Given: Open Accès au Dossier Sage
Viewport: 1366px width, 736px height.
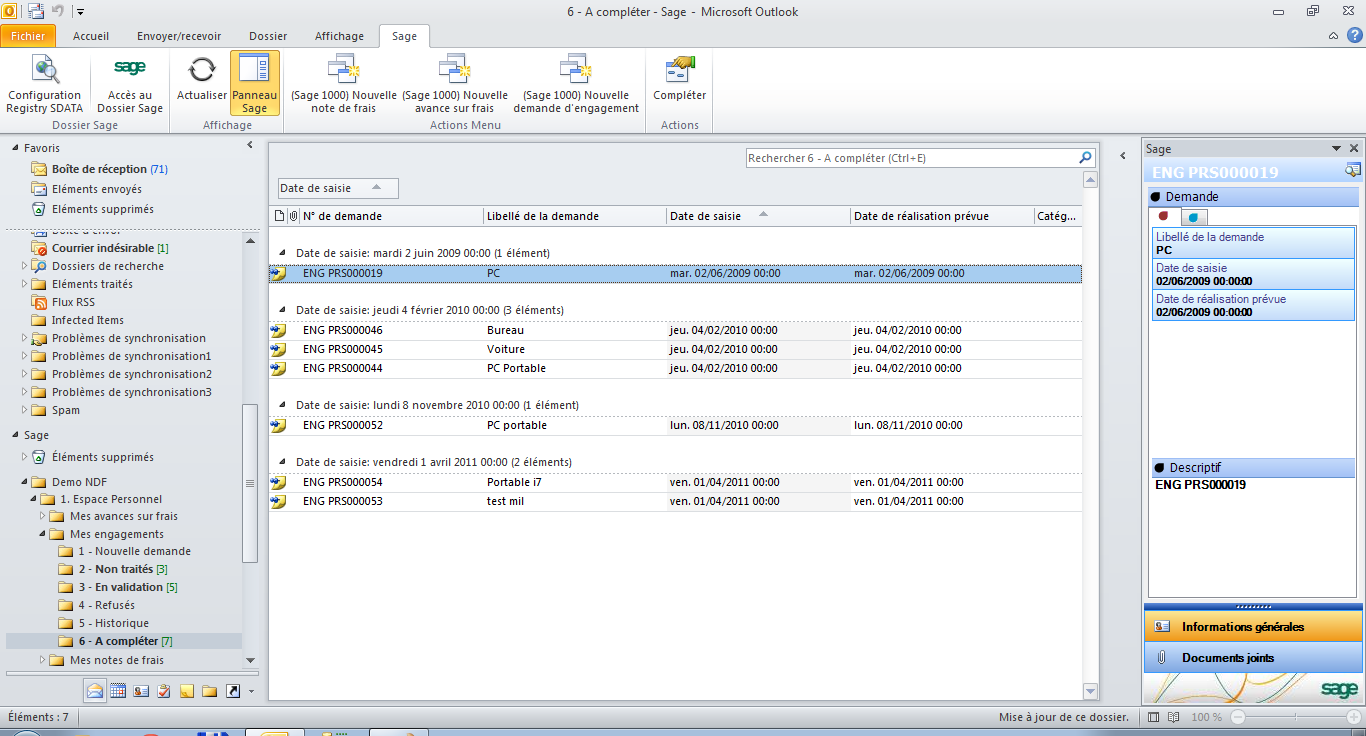Looking at the screenshot, I should pyautogui.click(x=130, y=84).
